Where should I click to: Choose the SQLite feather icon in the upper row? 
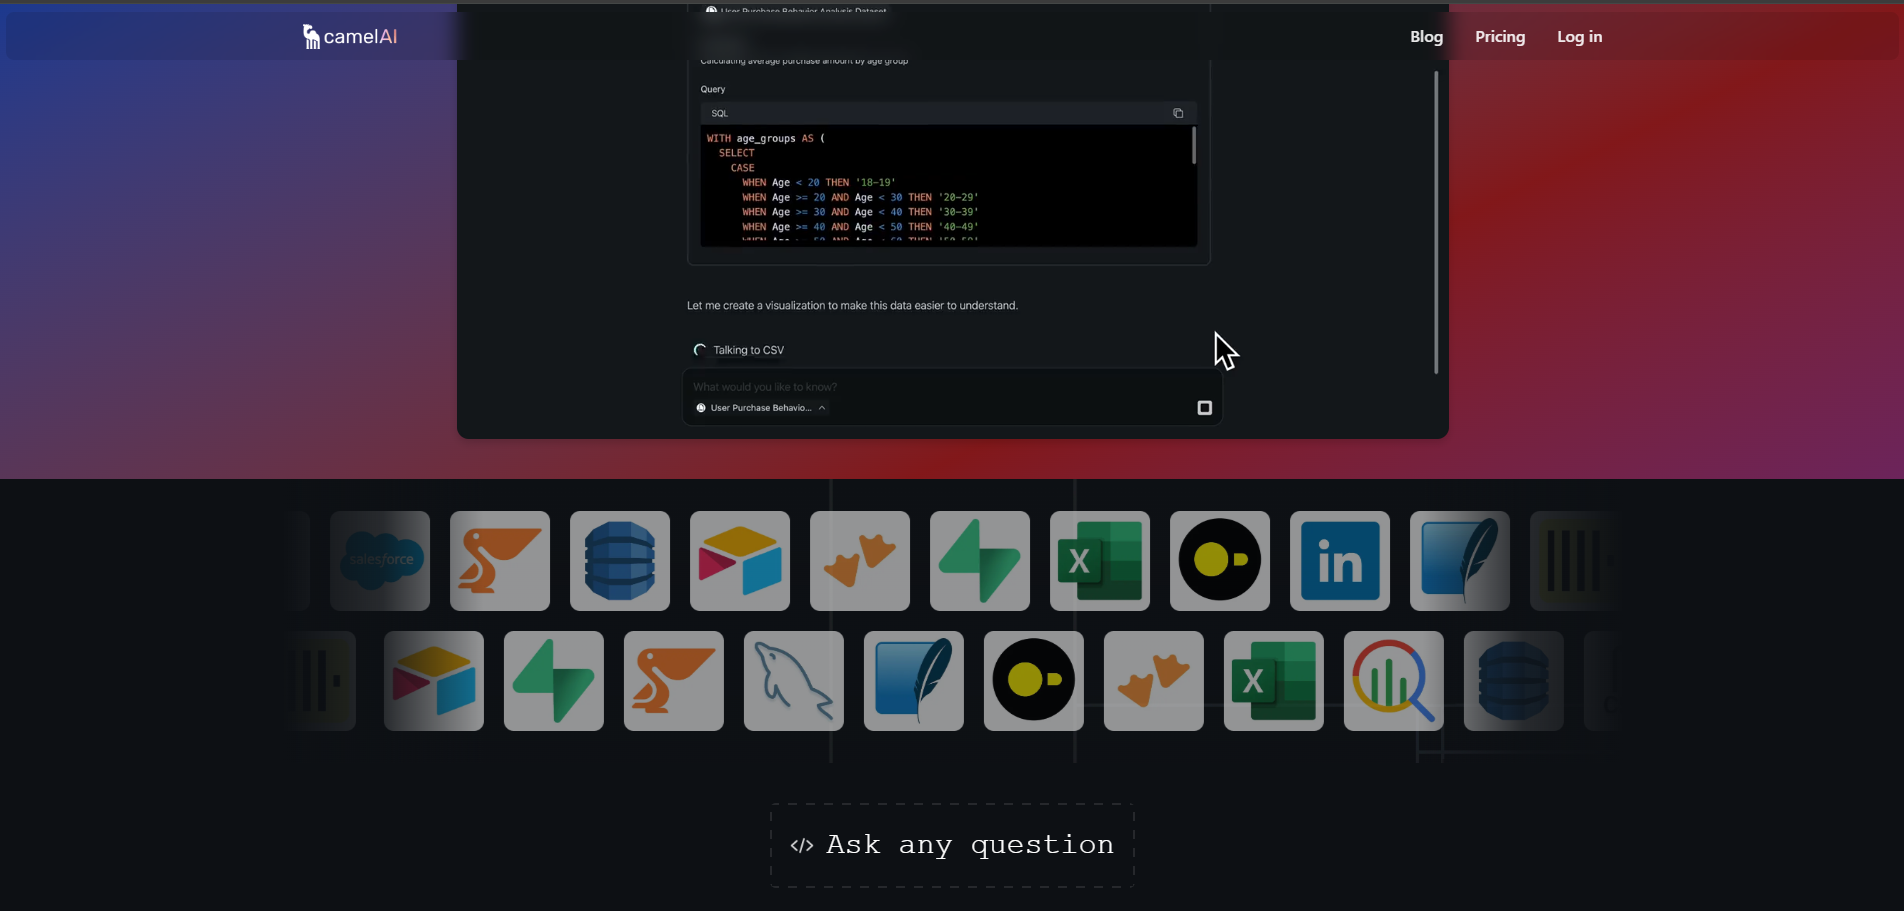[x=1460, y=561]
